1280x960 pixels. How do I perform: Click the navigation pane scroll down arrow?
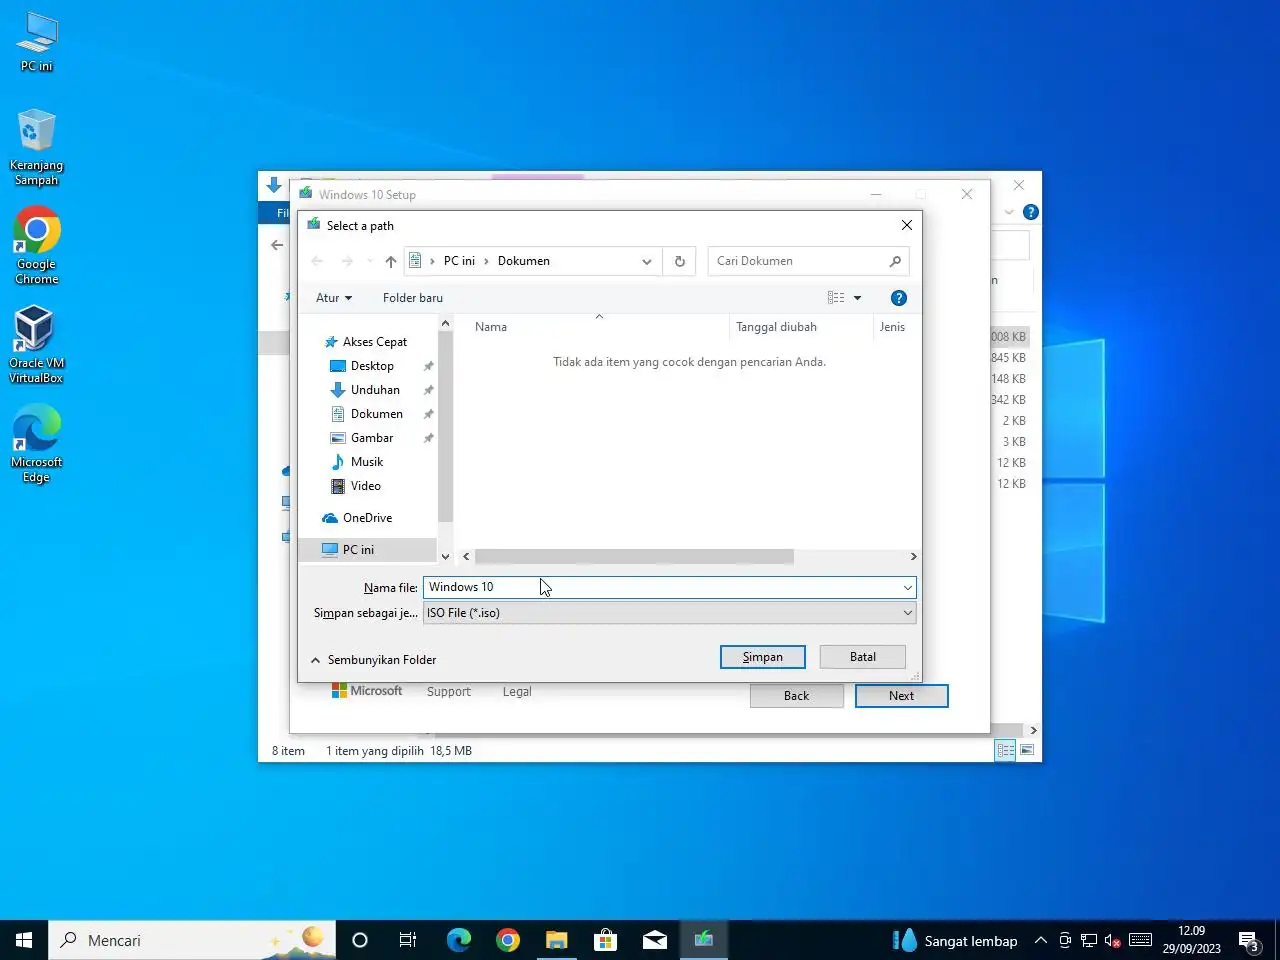point(446,557)
